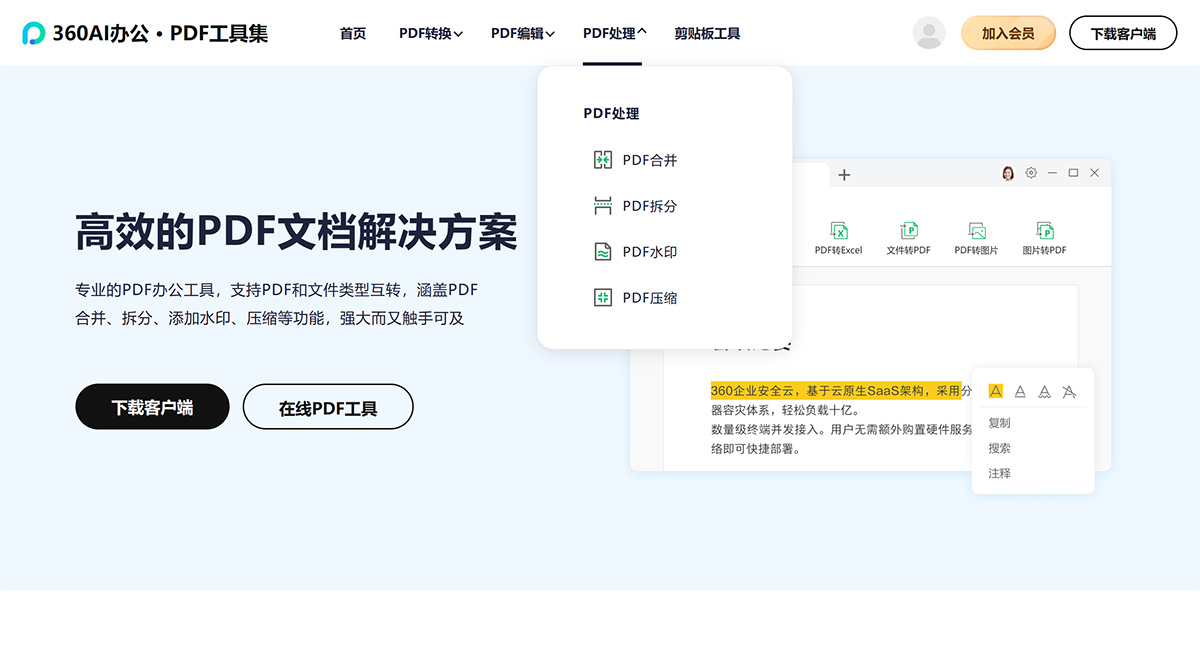This screenshot has height=659, width=1200.
Task: Select the PDF压缩 compress icon
Action: click(x=602, y=297)
